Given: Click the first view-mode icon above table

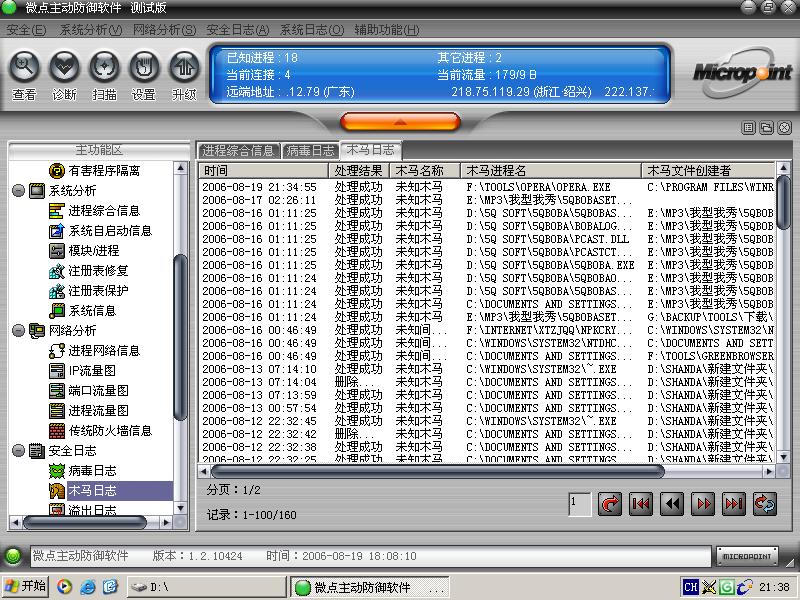Looking at the screenshot, I should (x=748, y=128).
